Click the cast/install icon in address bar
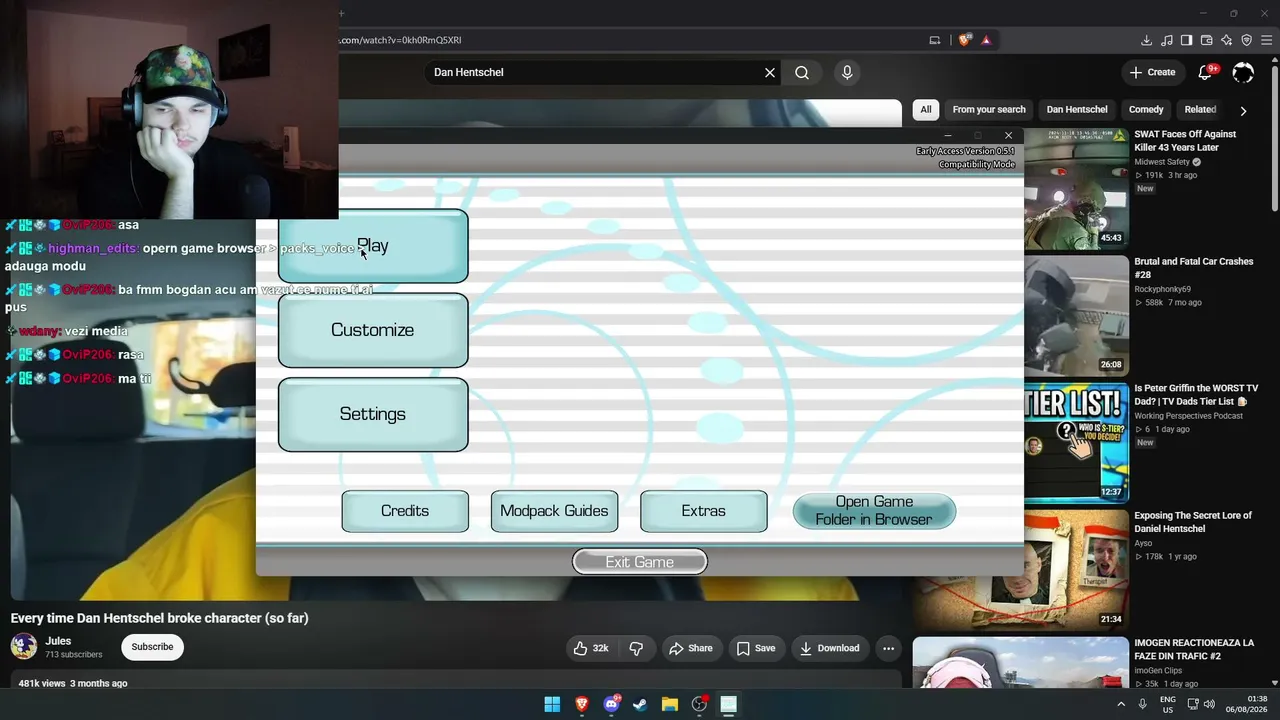The width and height of the screenshot is (1280, 720). 935,40
